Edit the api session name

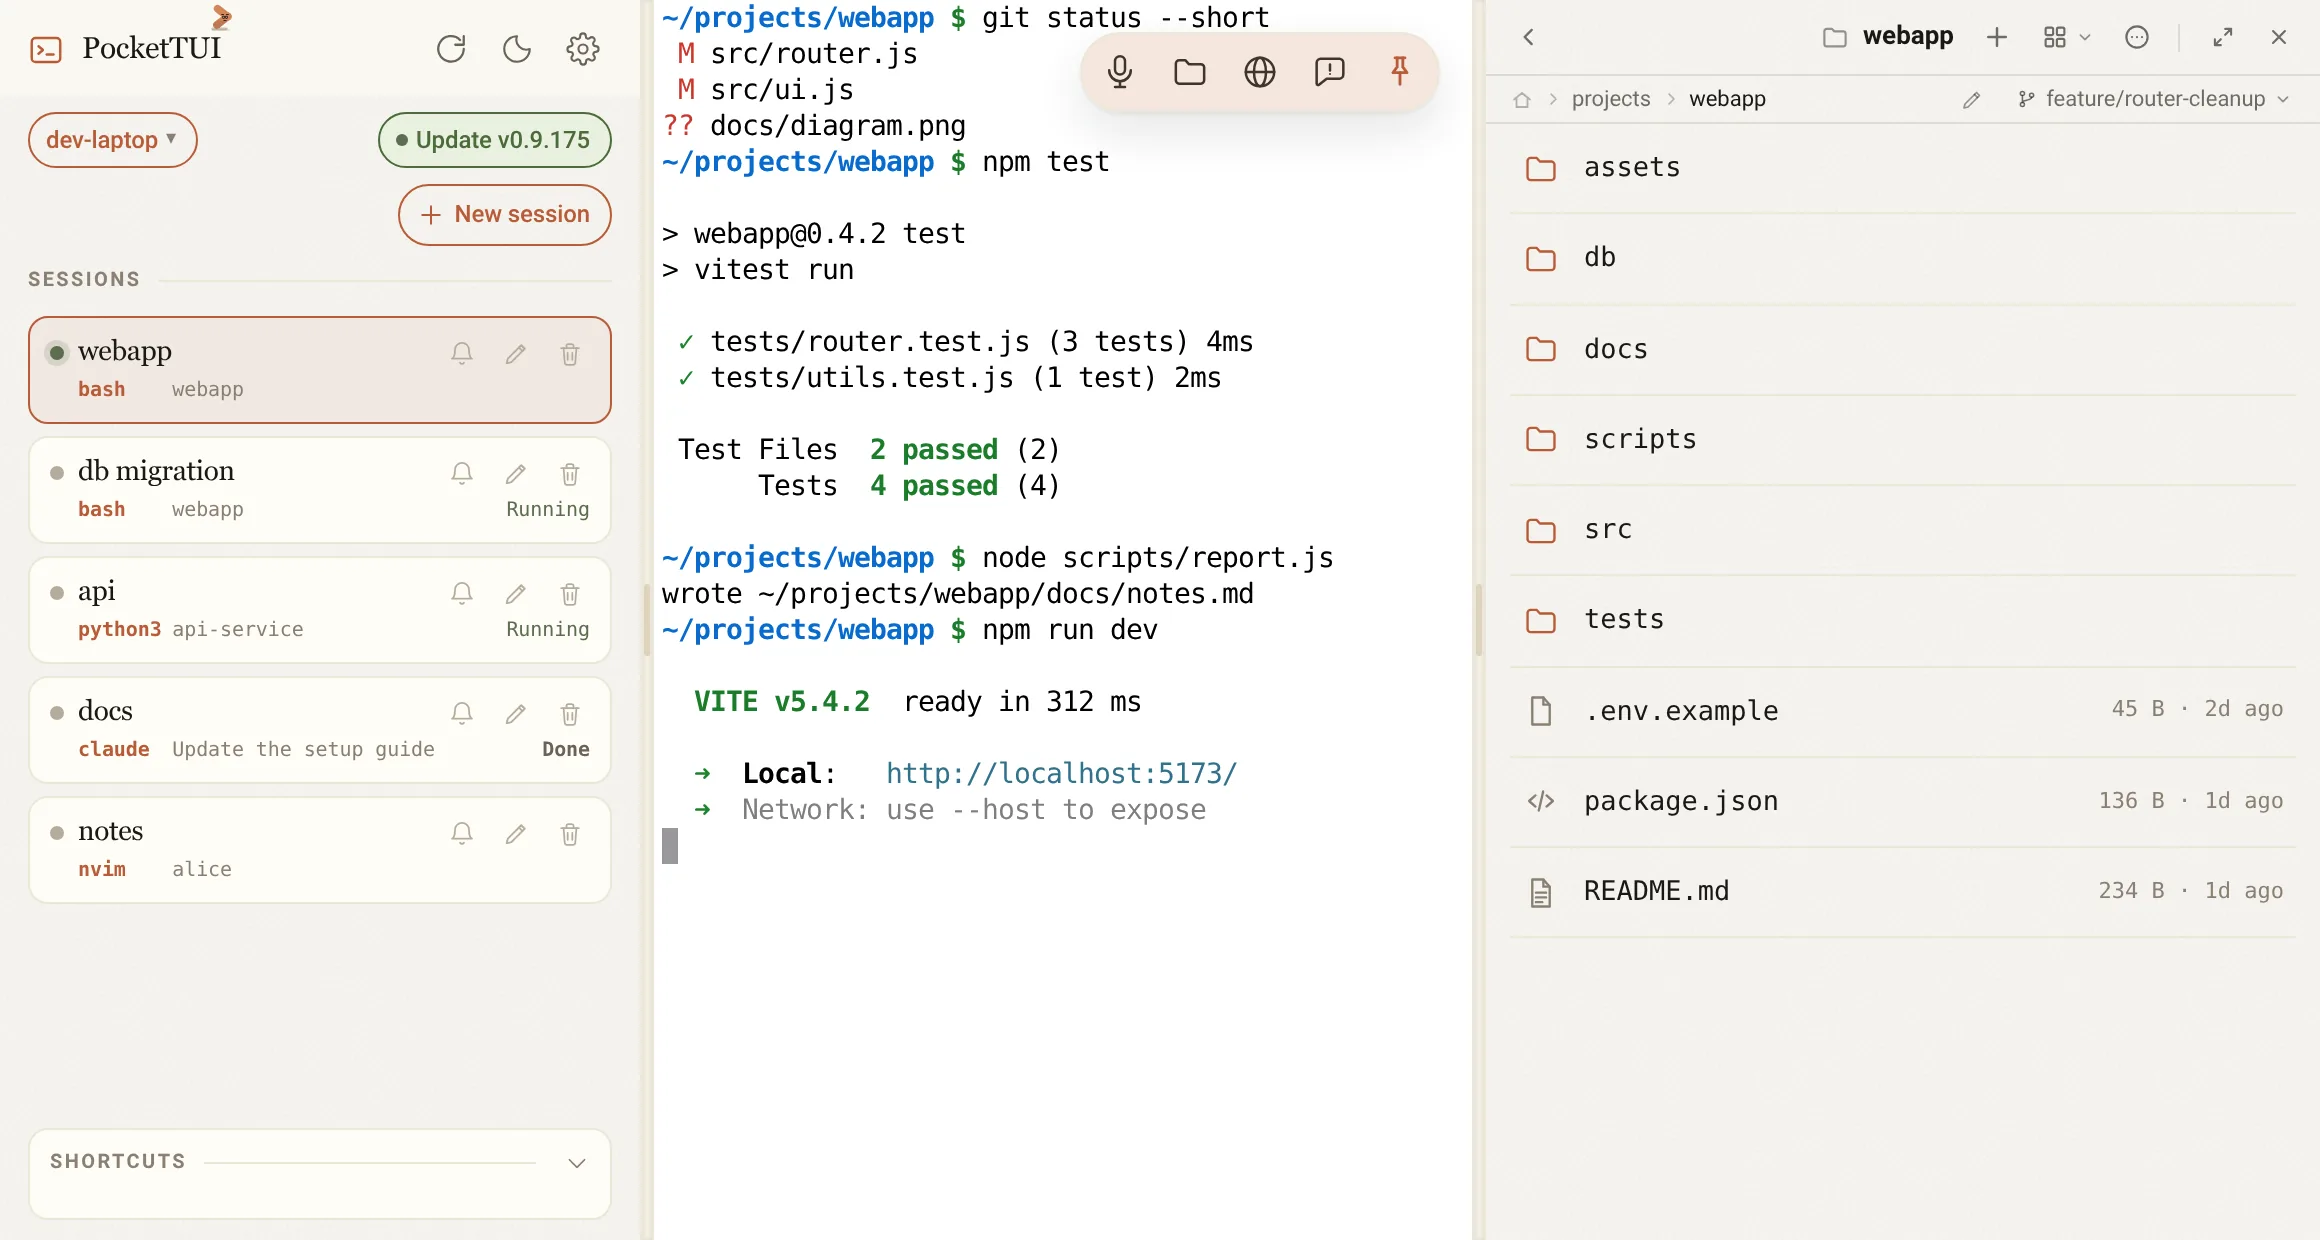tap(516, 593)
